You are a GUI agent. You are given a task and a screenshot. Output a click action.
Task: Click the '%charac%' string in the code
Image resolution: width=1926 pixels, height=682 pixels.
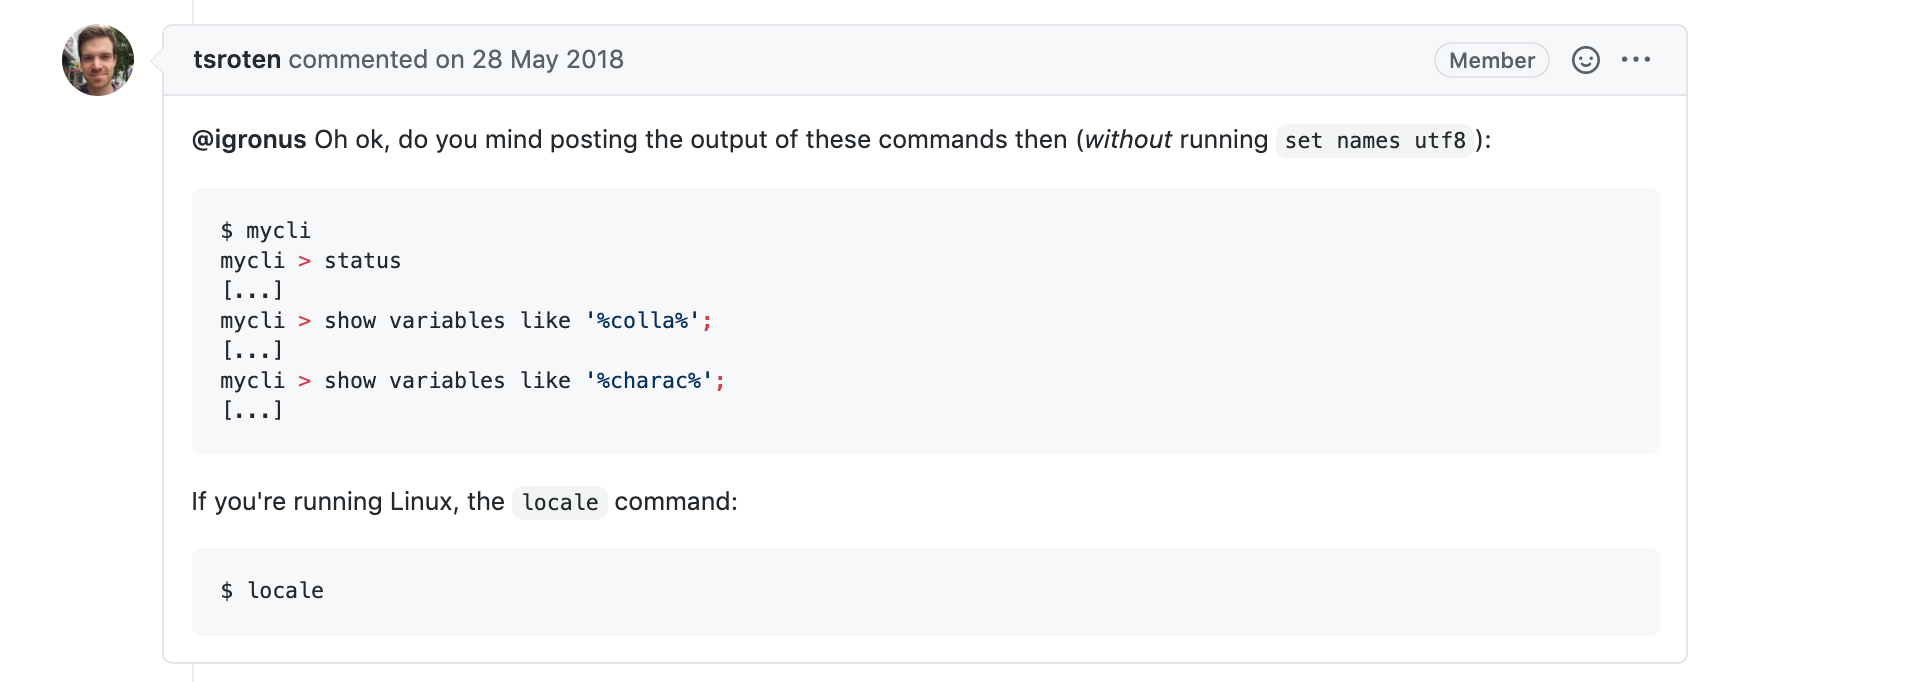[x=649, y=381]
